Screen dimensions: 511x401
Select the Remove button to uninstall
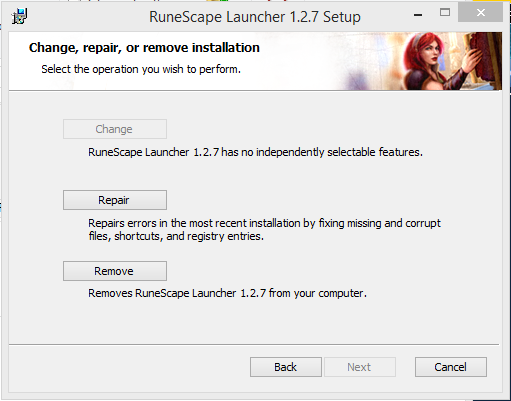click(115, 271)
